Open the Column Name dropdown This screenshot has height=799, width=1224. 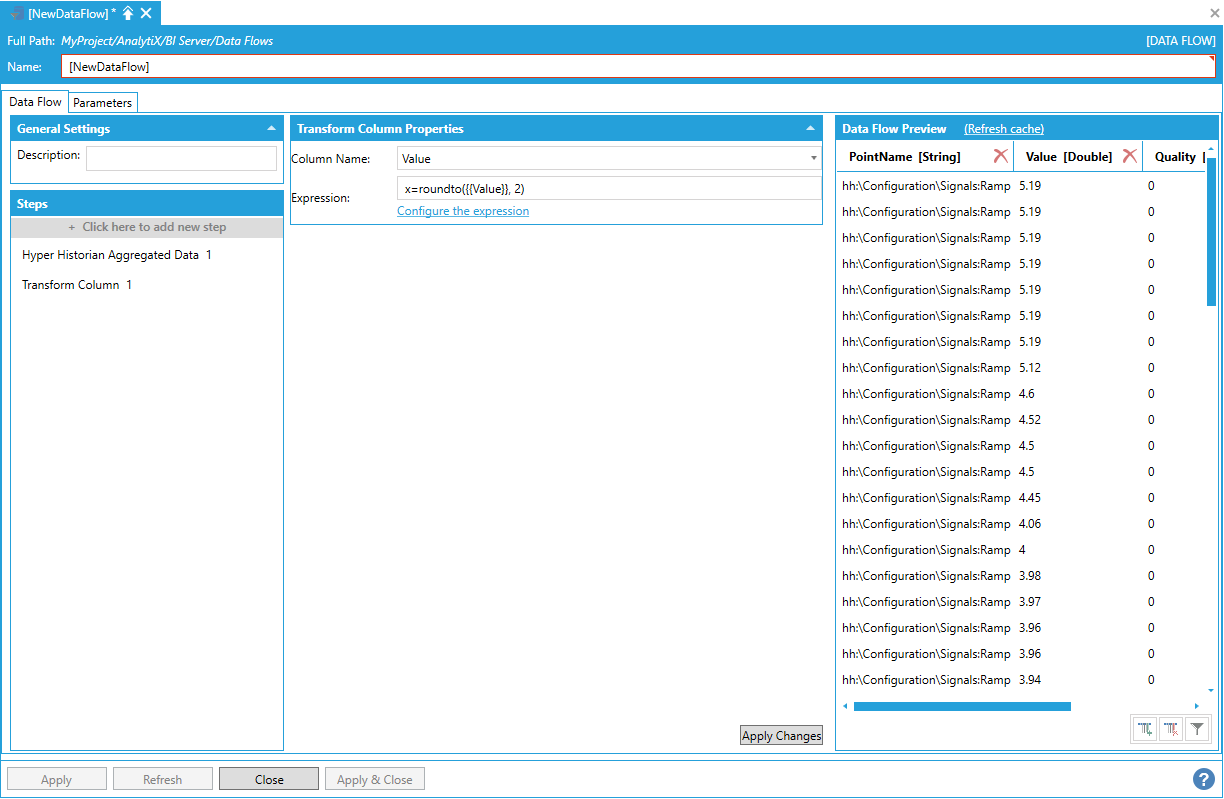pyautogui.click(x=813, y=158)
